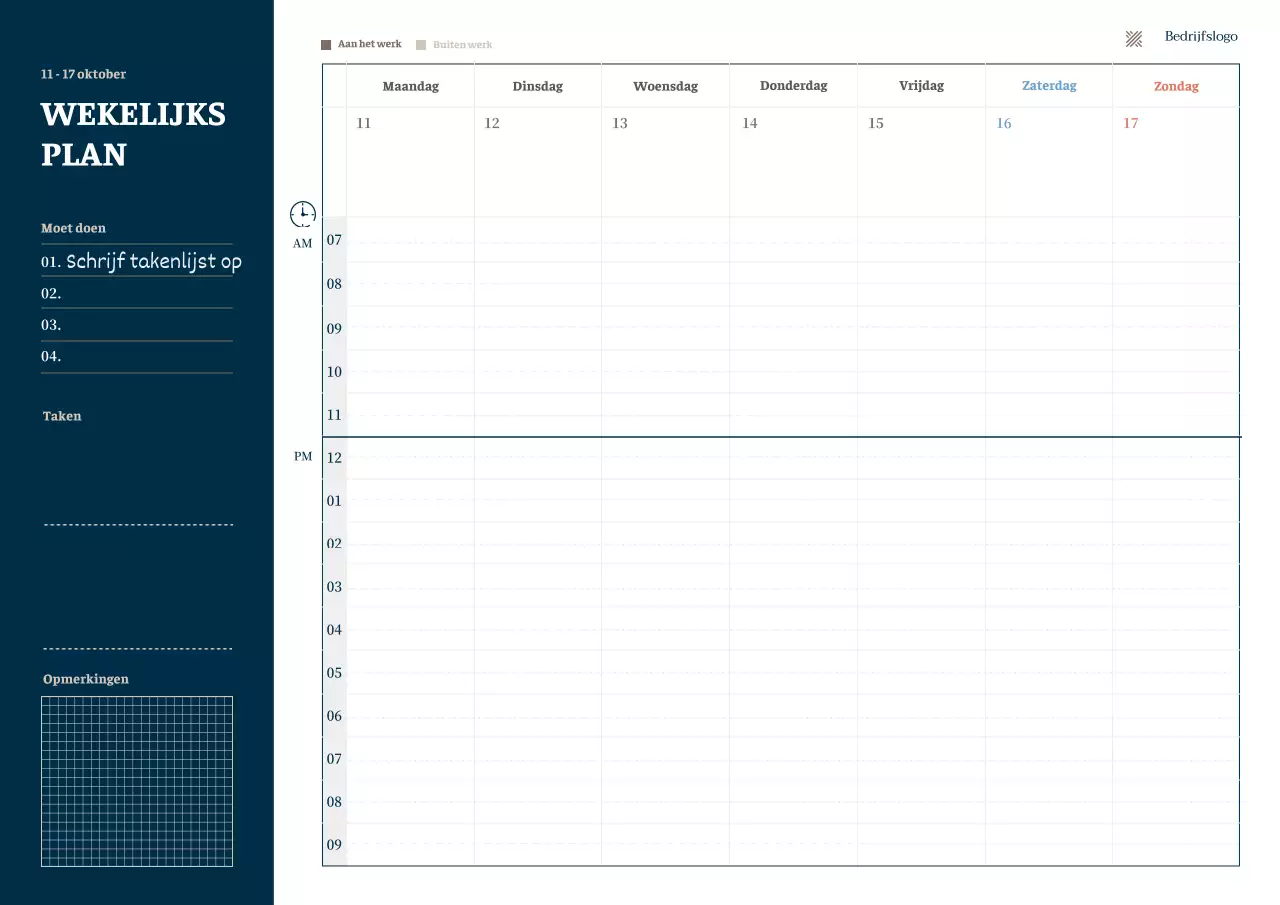This screenshot has height=905, width=1280.
Task: Select the 07 AM time label
Action: click(x=334, y=240)
